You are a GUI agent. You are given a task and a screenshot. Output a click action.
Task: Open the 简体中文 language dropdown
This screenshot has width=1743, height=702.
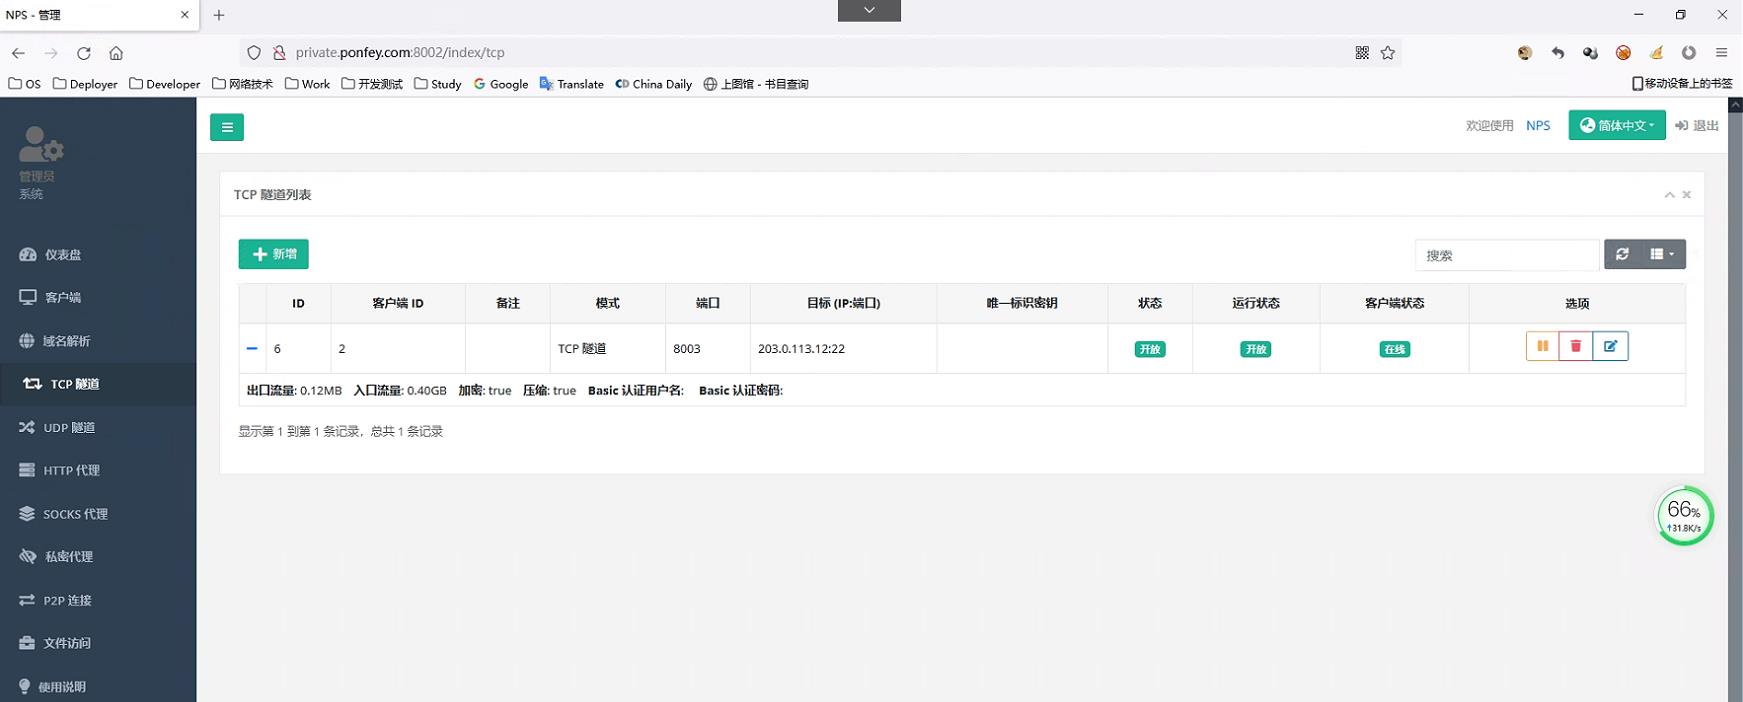click(x=1616, y=125)
